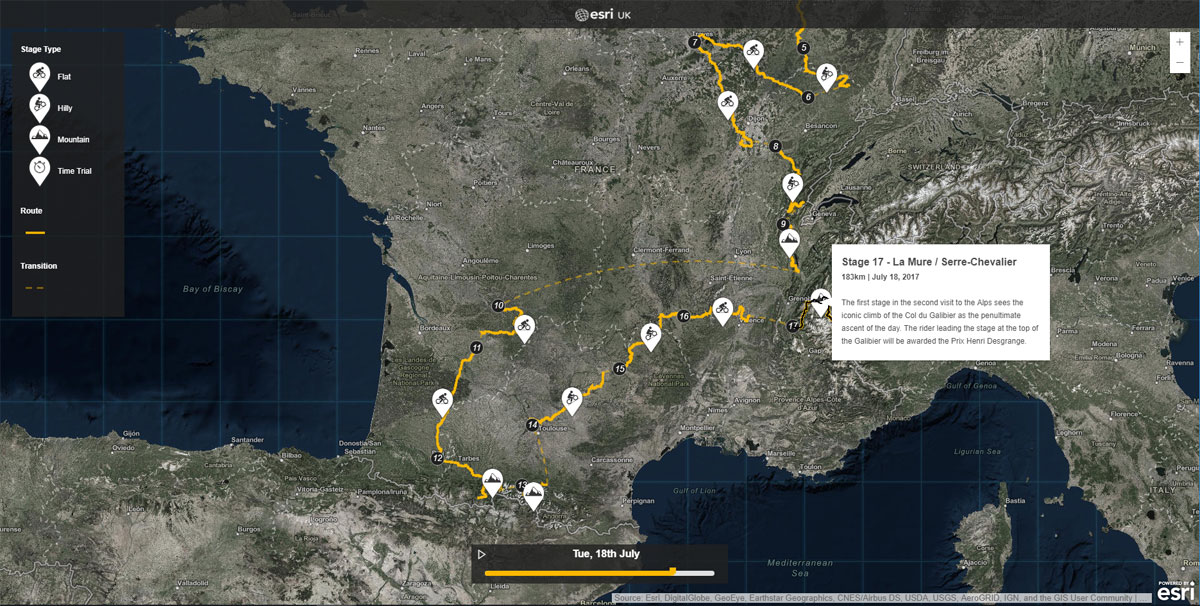Click the timeline slider handle
Image resolution: width=1200 pixels, height=606 pixels.
673,572
